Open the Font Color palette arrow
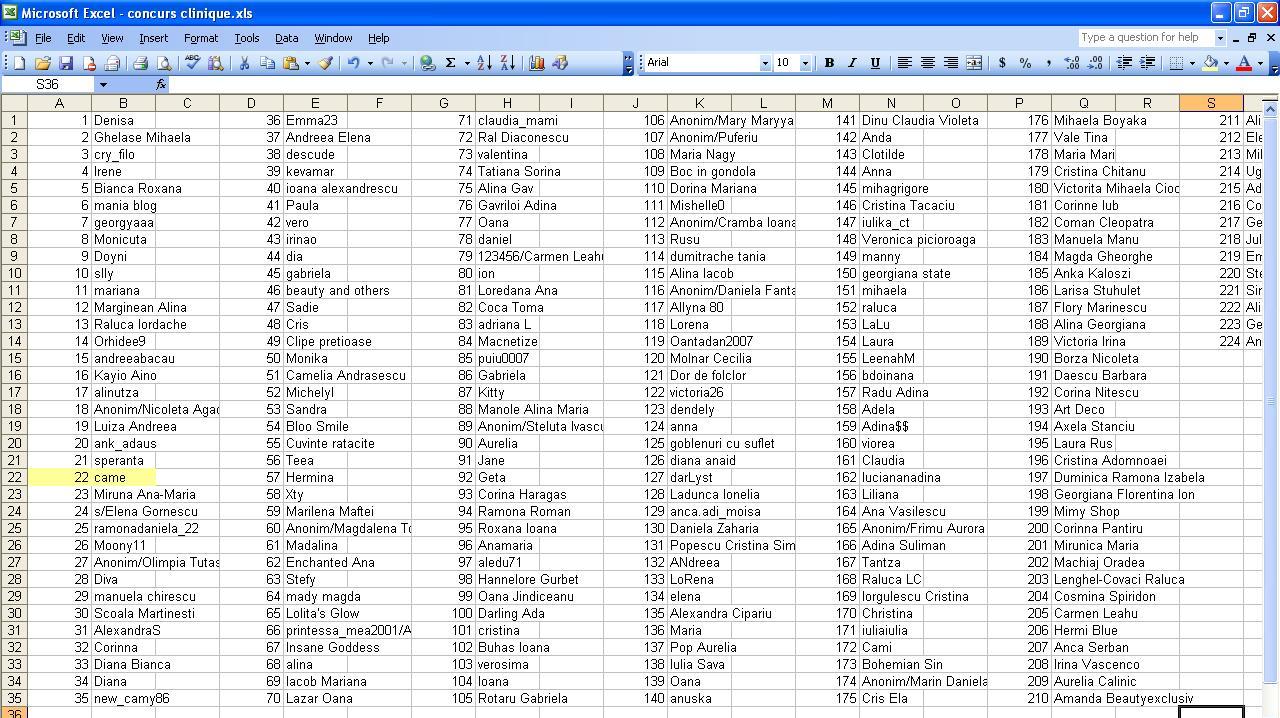1280x718 pixels. click(x=1260, y=63)
